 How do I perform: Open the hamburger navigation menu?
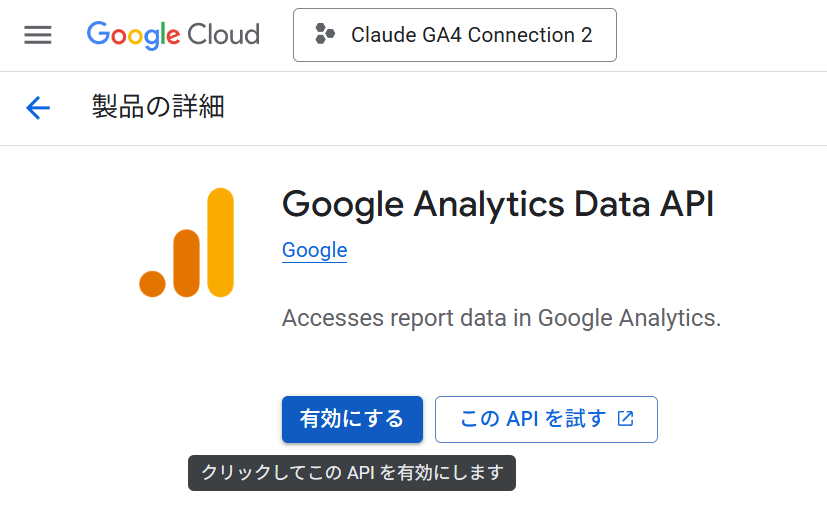pyautogui.click(x=37, y=35)
